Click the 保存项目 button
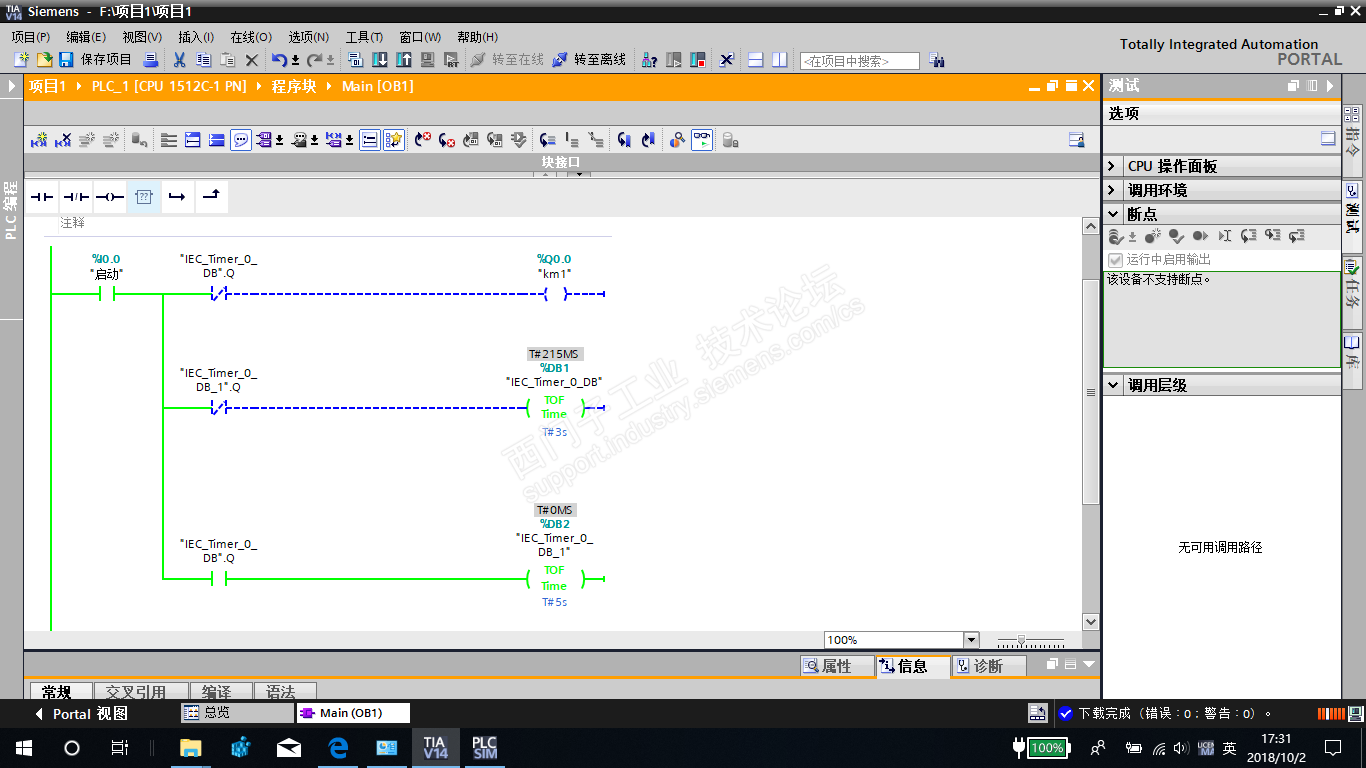Screen dimensions: 1366x768 (x=96, y=60)
